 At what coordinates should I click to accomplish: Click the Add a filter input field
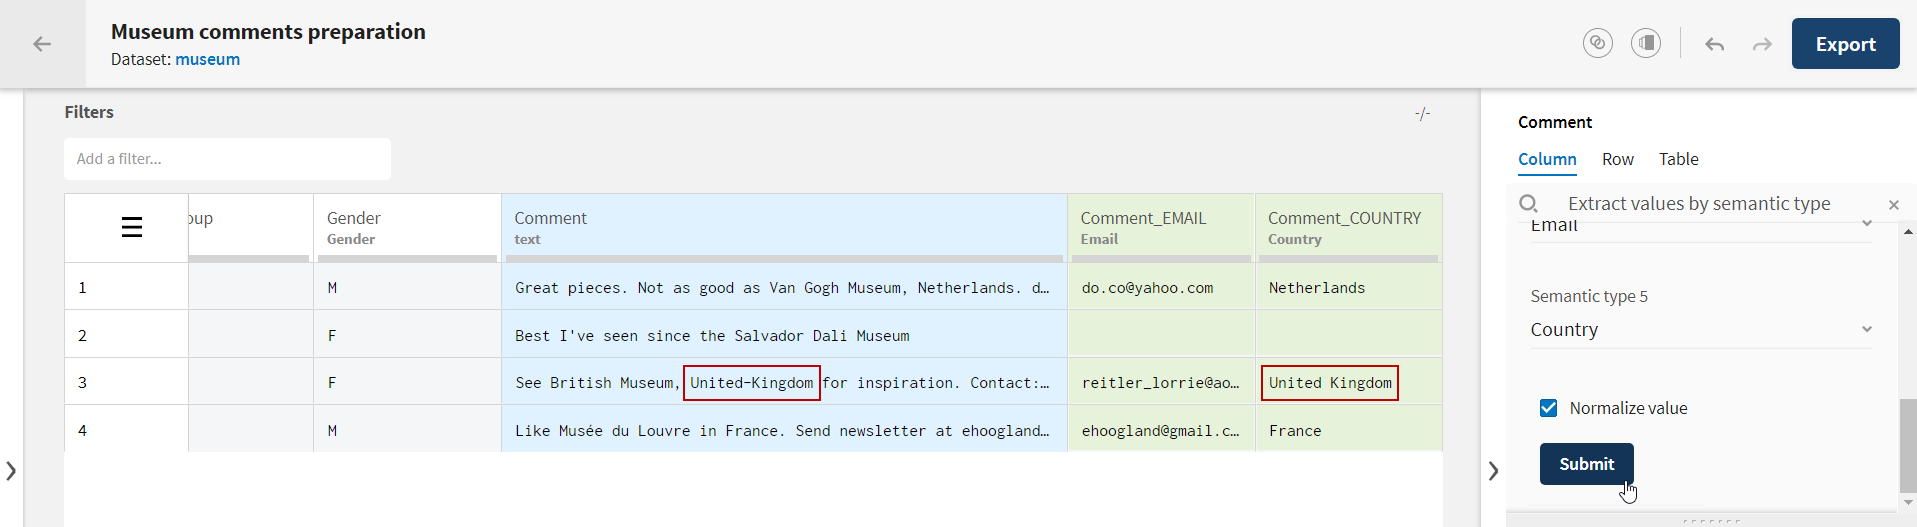[227, 159]
